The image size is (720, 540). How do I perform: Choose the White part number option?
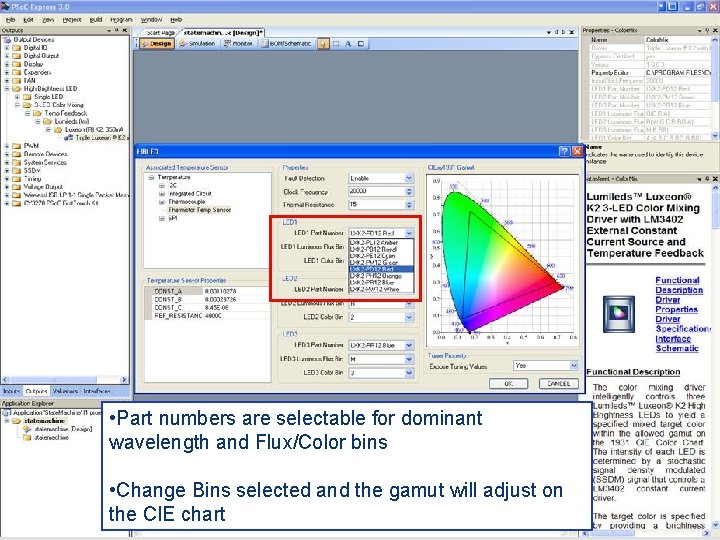click(x=381, y=289)
